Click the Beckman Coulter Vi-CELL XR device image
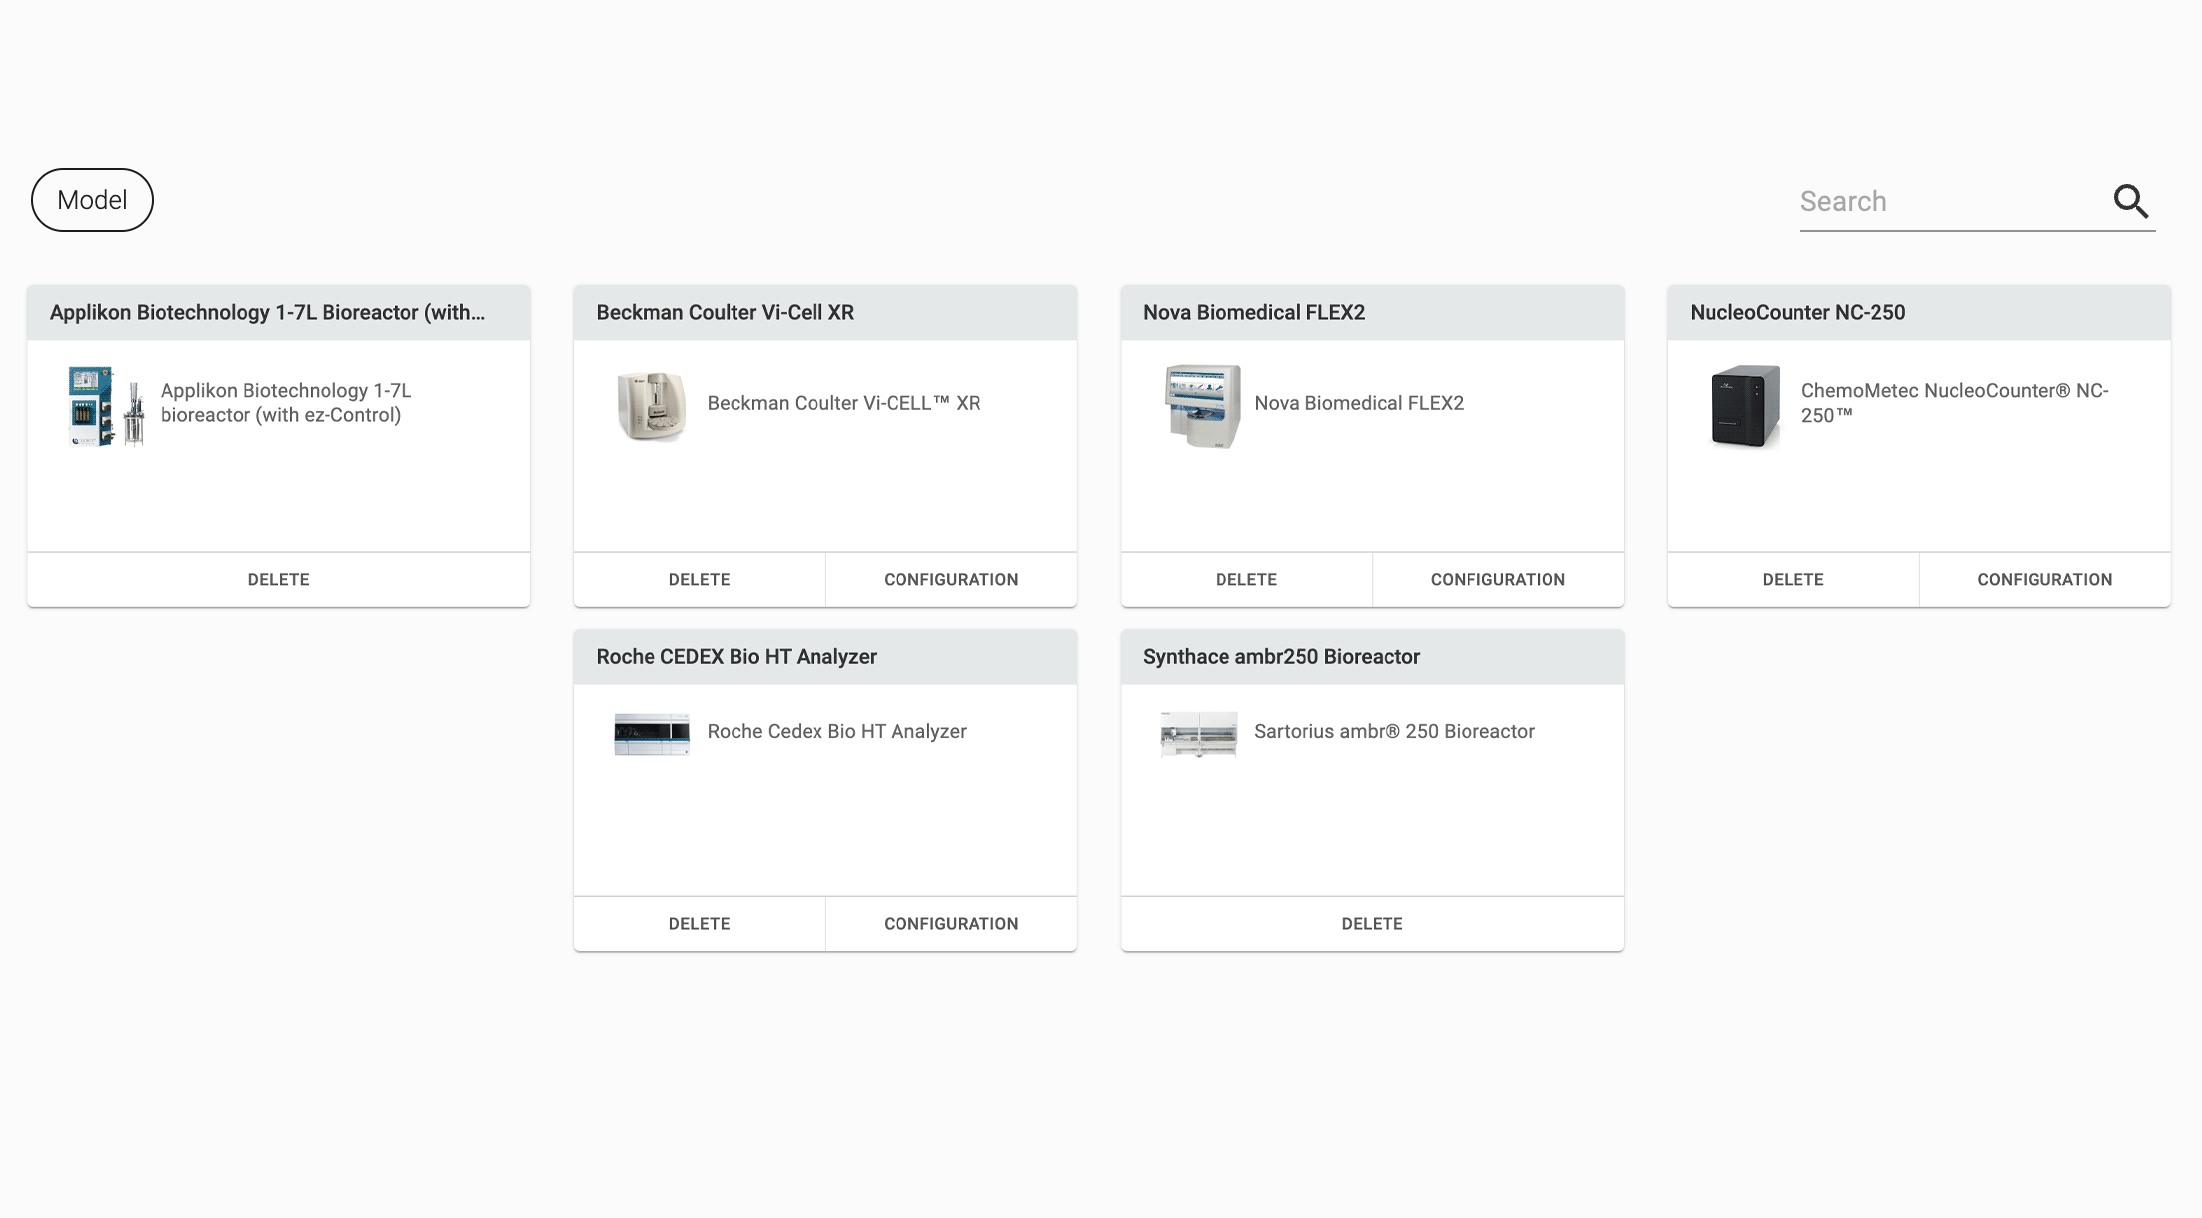 pos(651,405)
